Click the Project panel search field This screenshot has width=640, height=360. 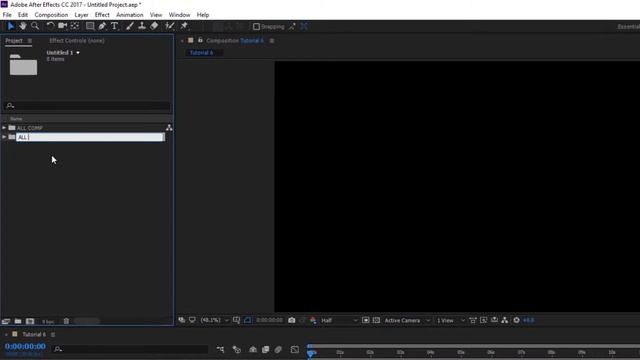coord(87,106)
